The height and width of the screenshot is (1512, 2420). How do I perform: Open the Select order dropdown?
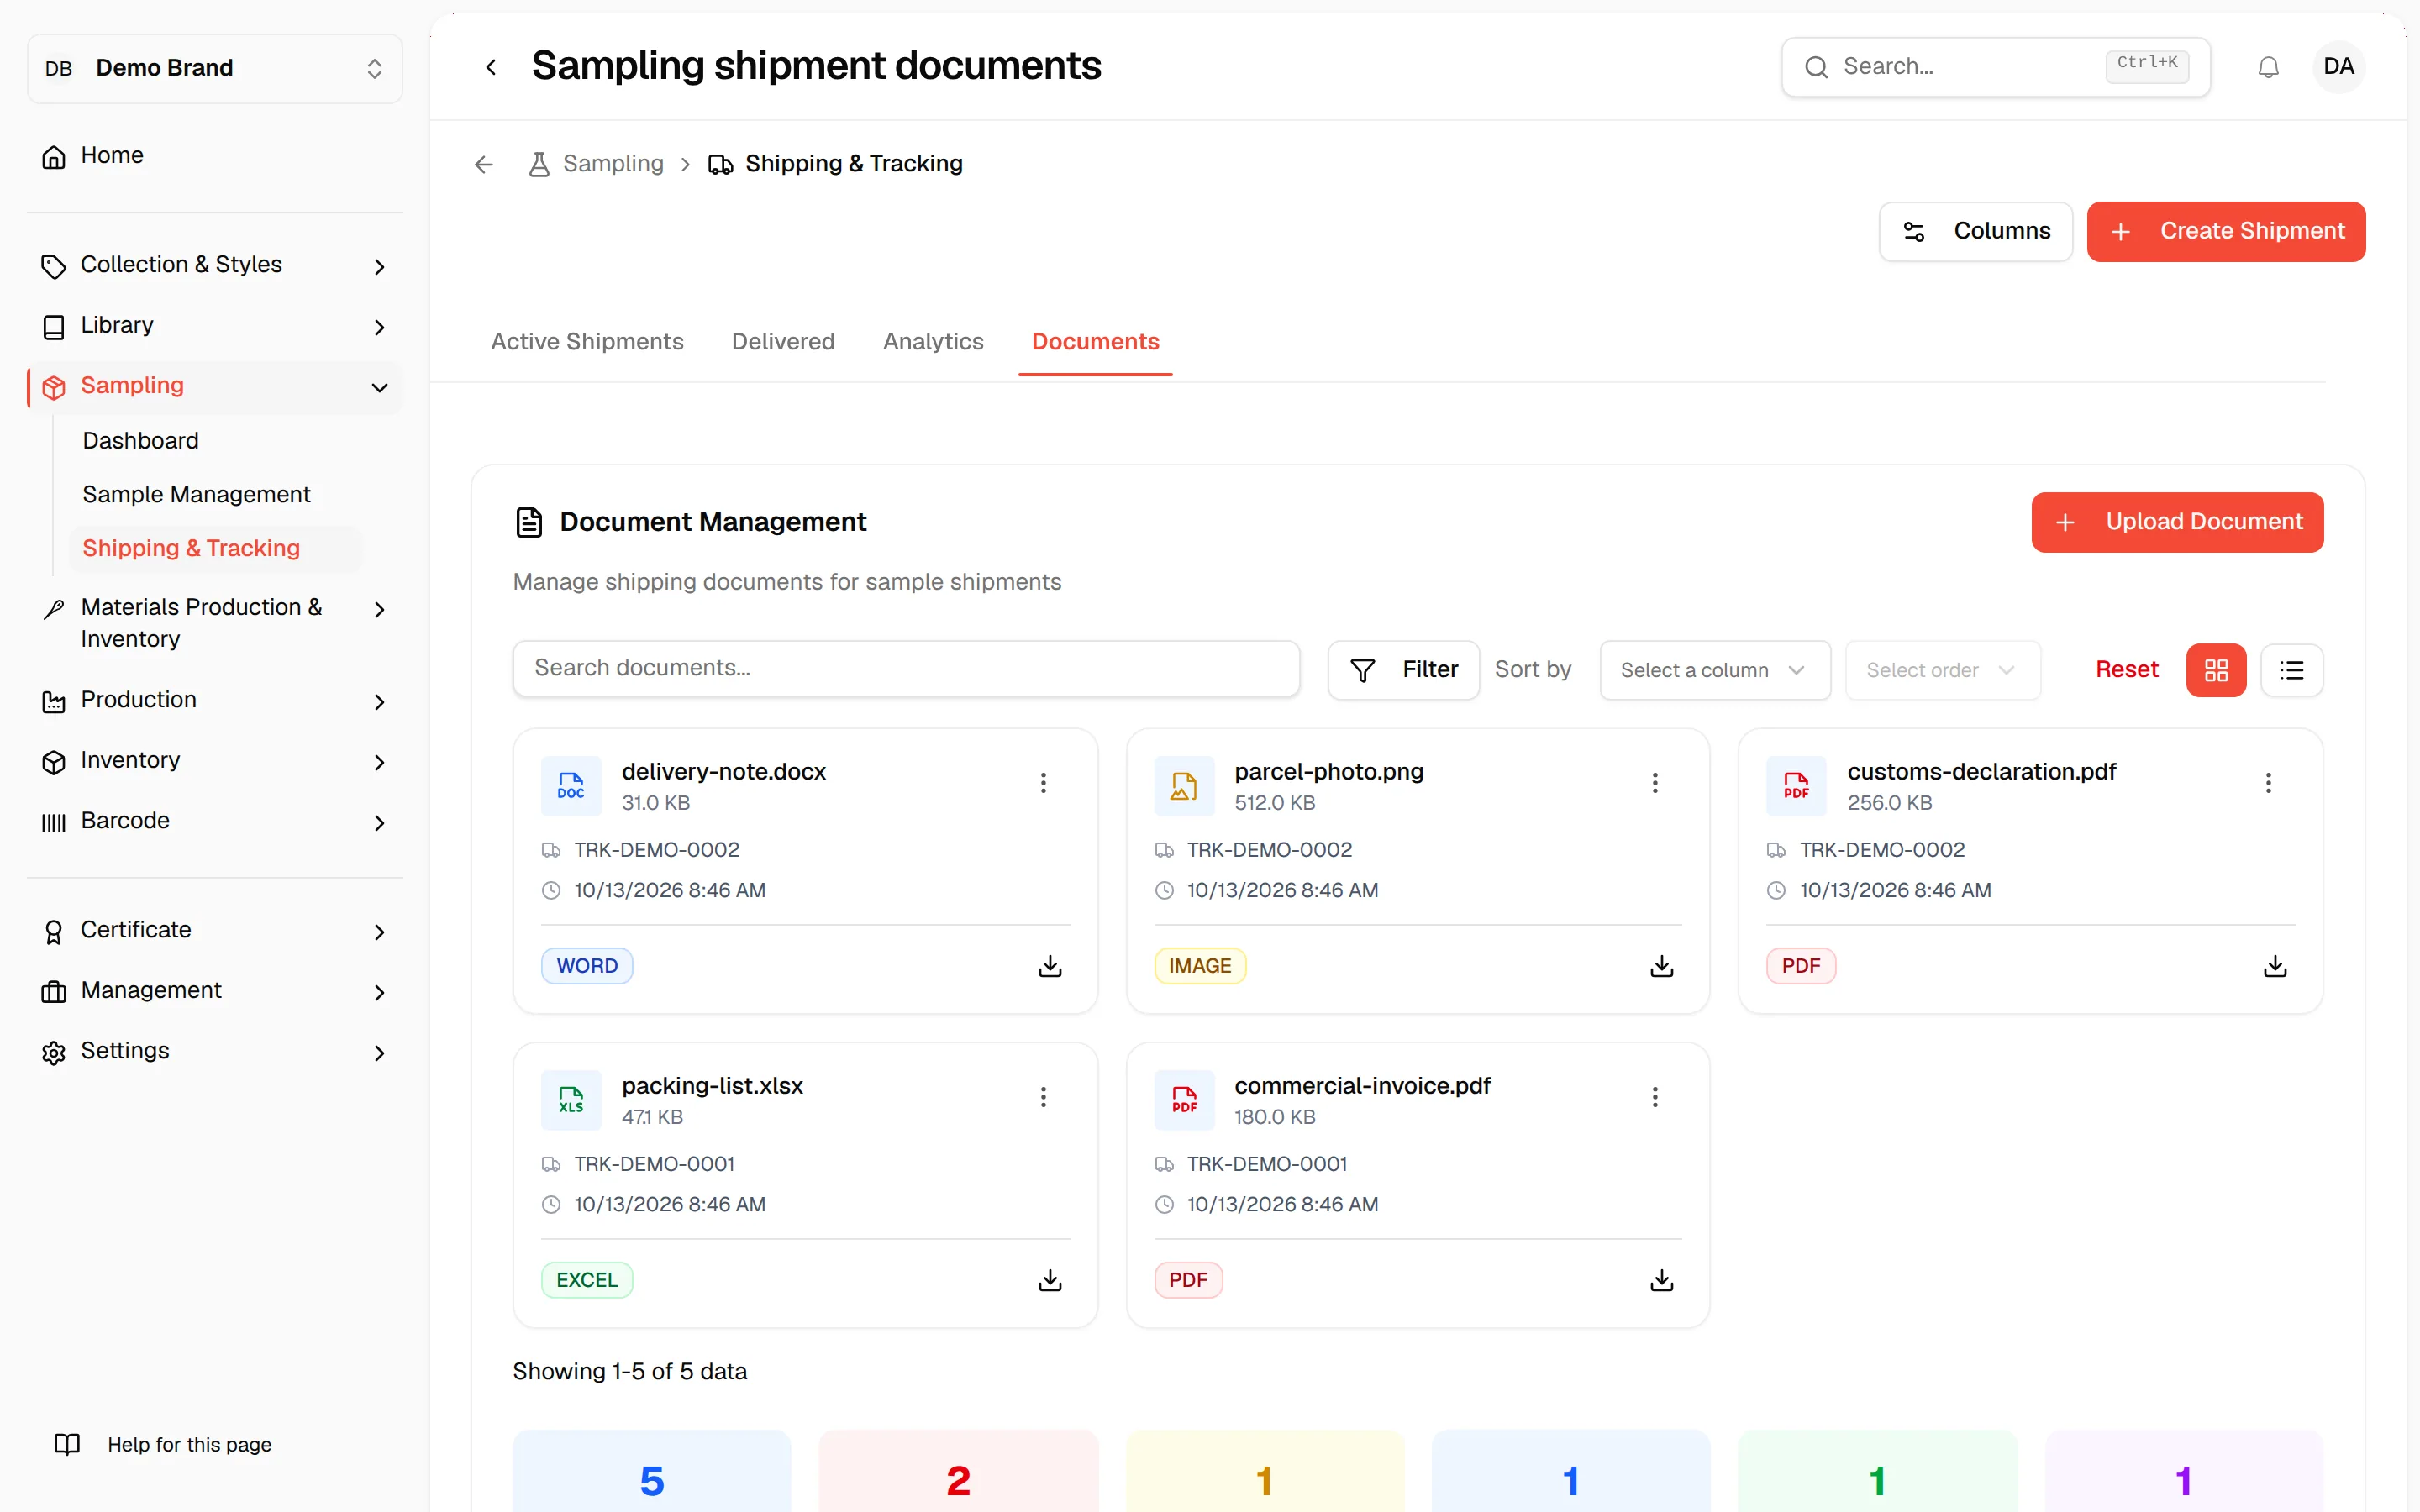click(x=1942, y=670)
